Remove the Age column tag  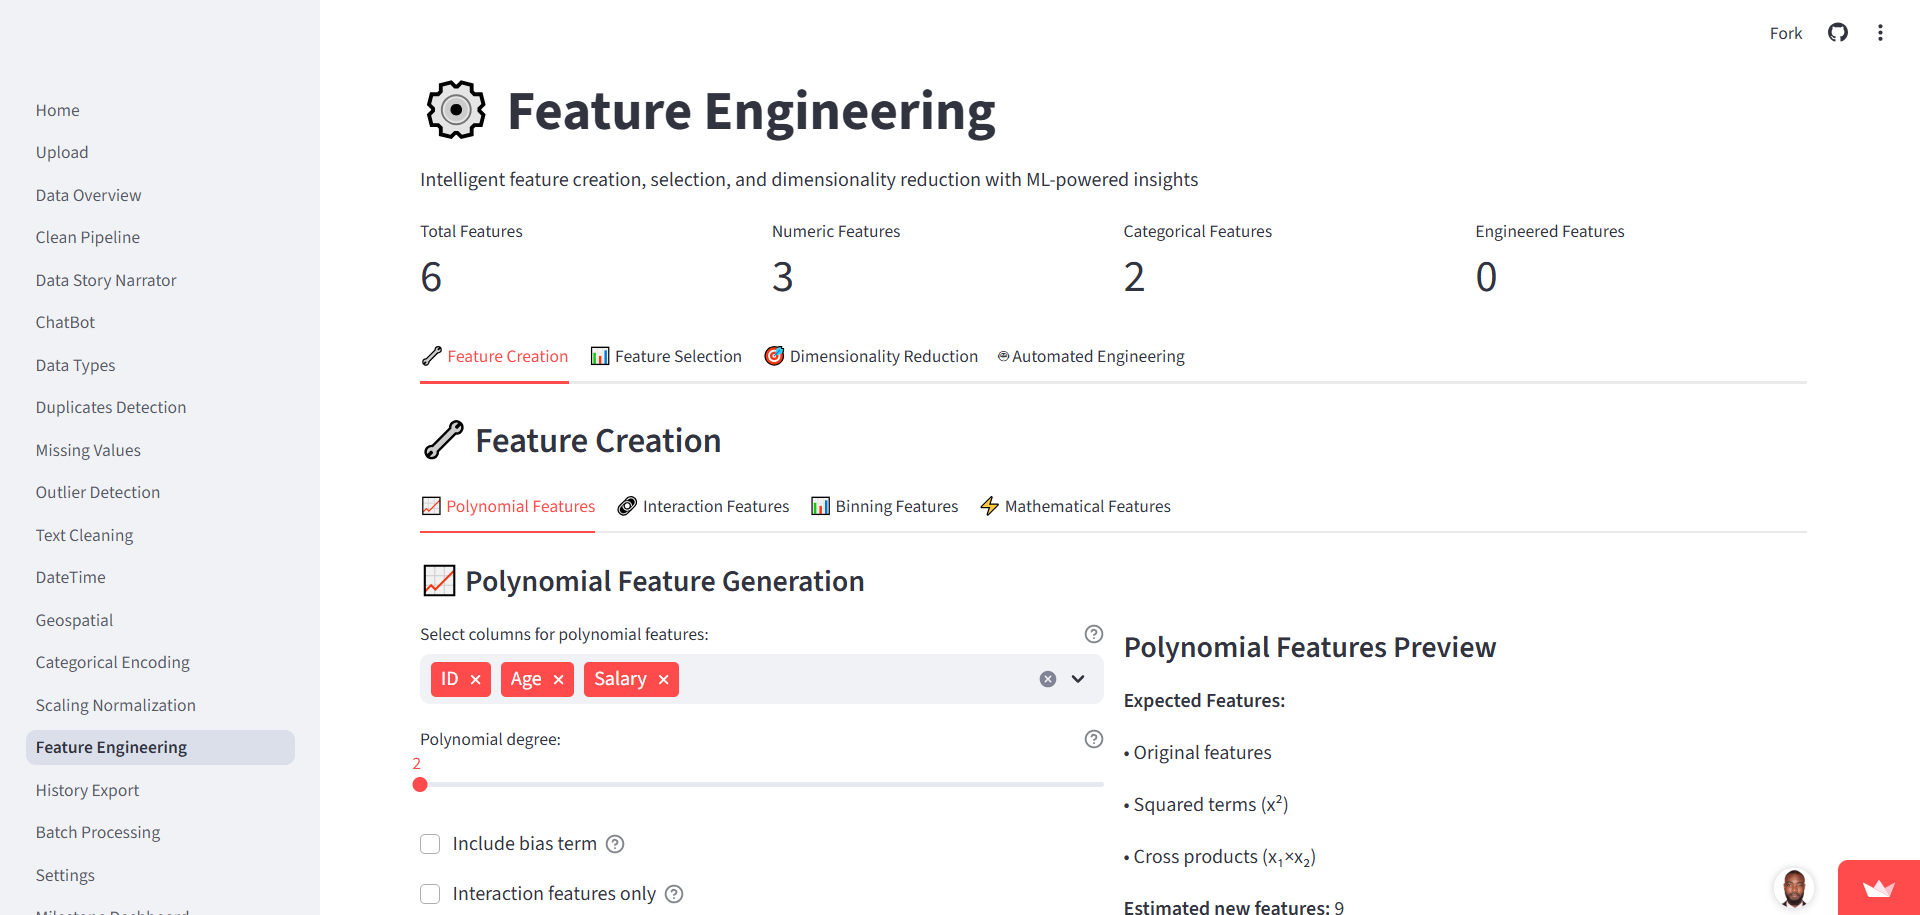(x=559, y=679)
